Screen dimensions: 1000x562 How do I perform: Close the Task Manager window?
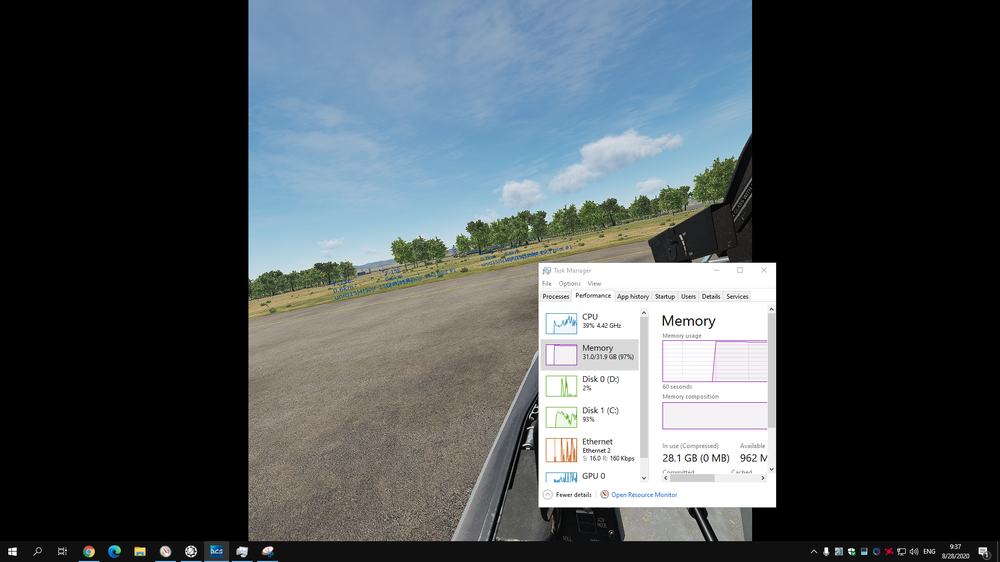(764, 270)
